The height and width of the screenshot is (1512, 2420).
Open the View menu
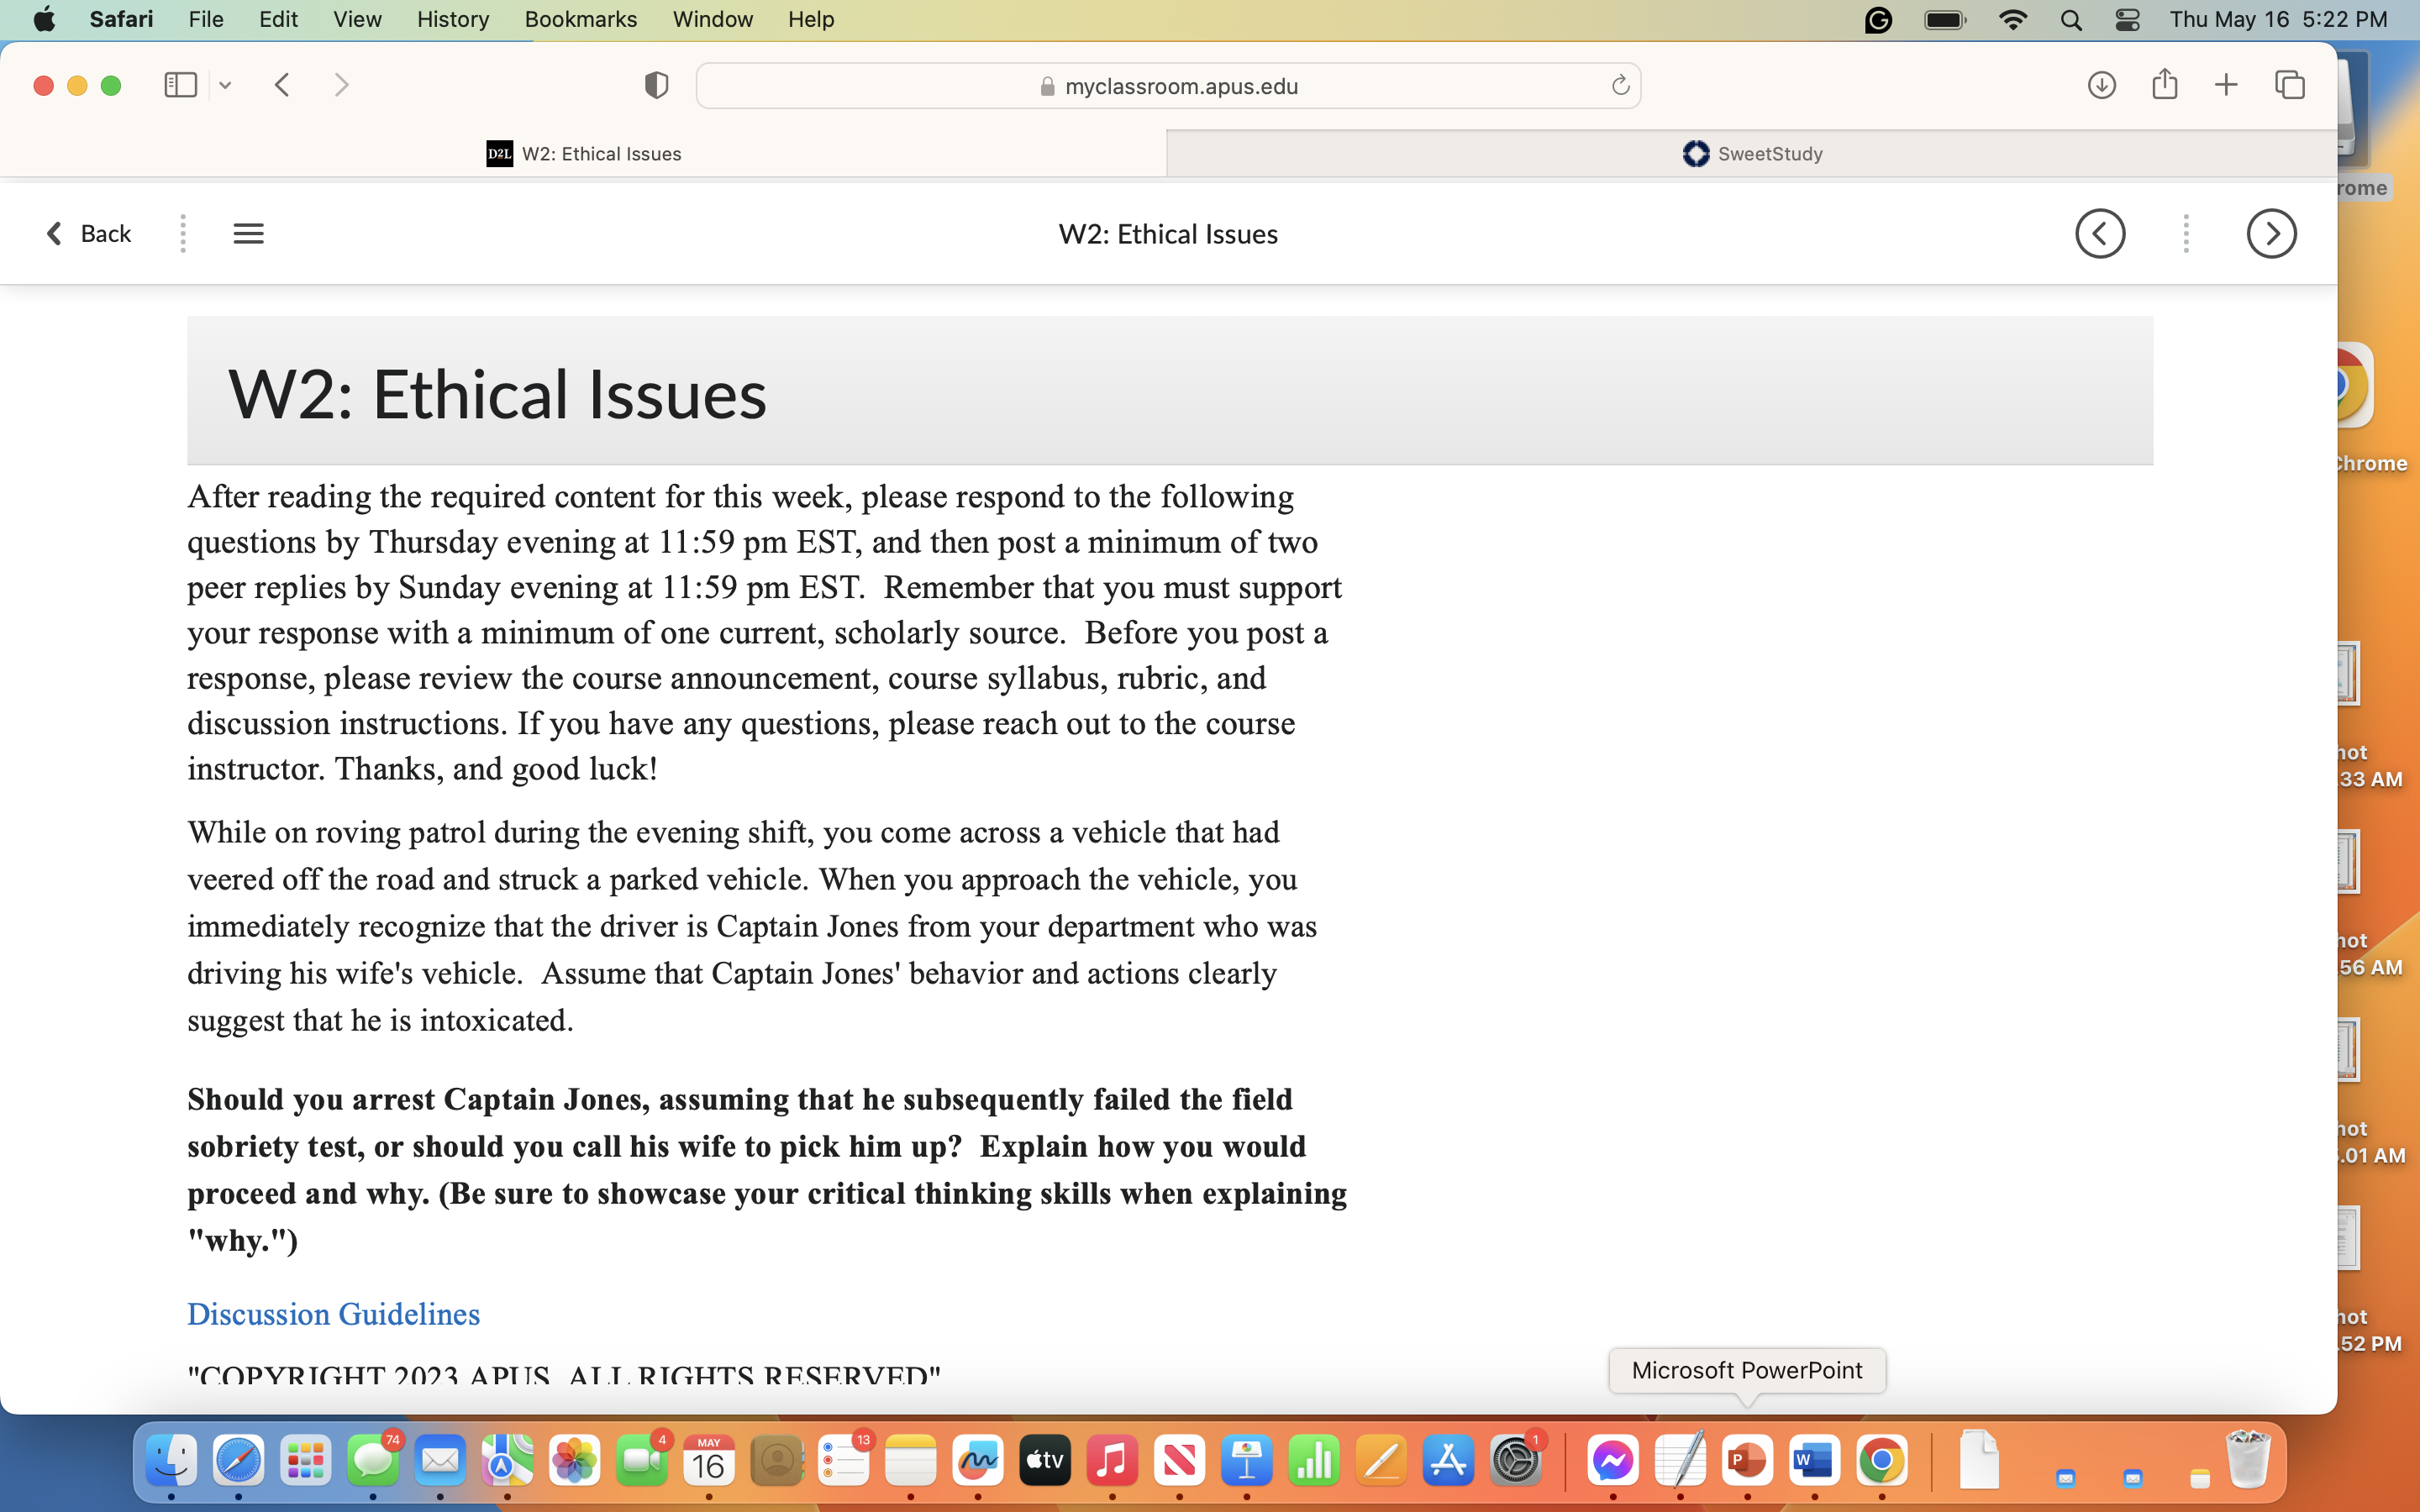coord(357,19)
